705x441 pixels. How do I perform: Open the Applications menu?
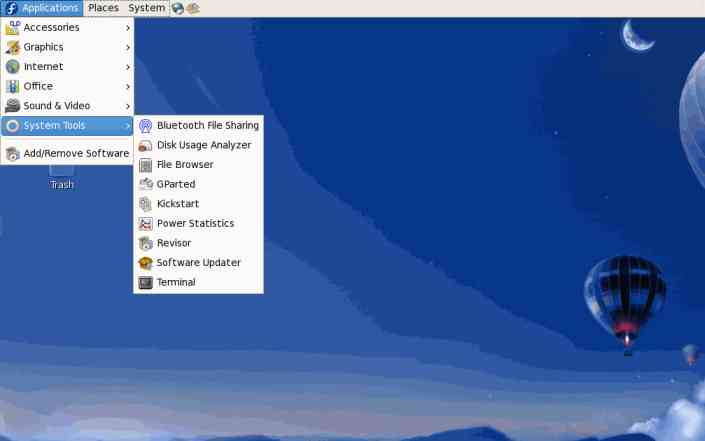(42, 8)
